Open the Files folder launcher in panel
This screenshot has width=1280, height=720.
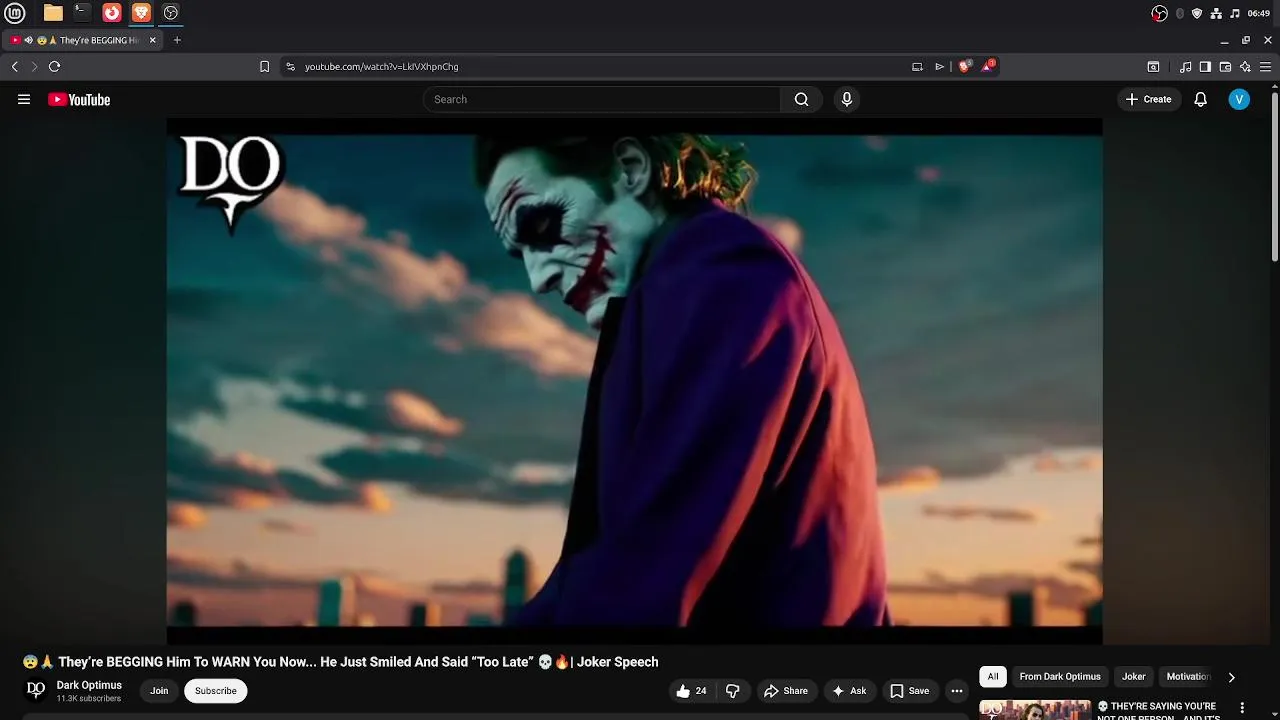53,13
